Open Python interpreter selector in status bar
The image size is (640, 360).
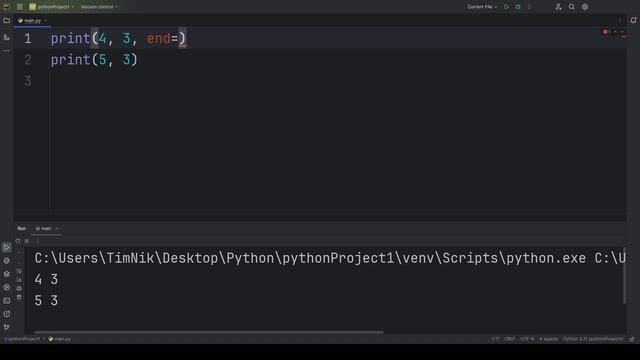tap(593, 339)
